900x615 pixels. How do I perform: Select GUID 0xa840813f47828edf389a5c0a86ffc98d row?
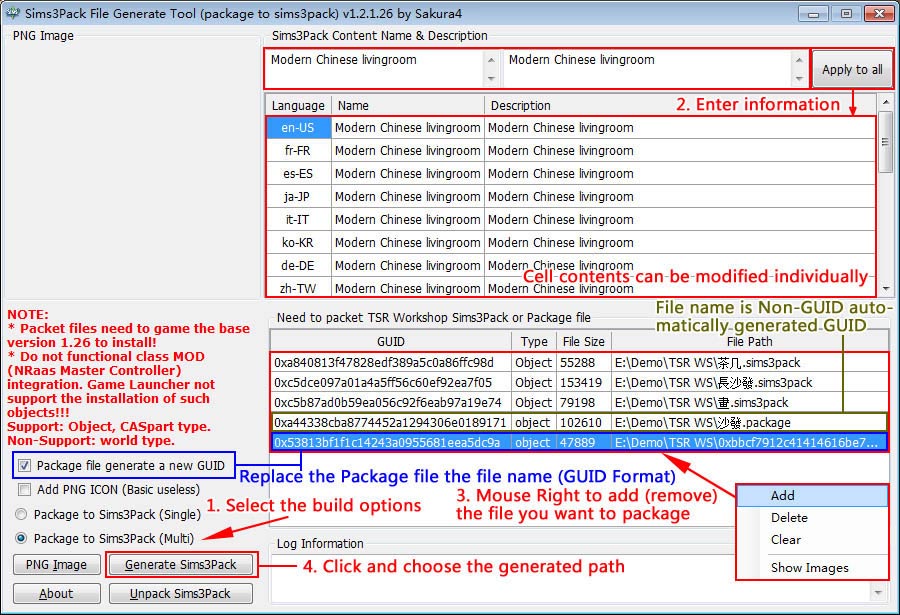[579, 363]
